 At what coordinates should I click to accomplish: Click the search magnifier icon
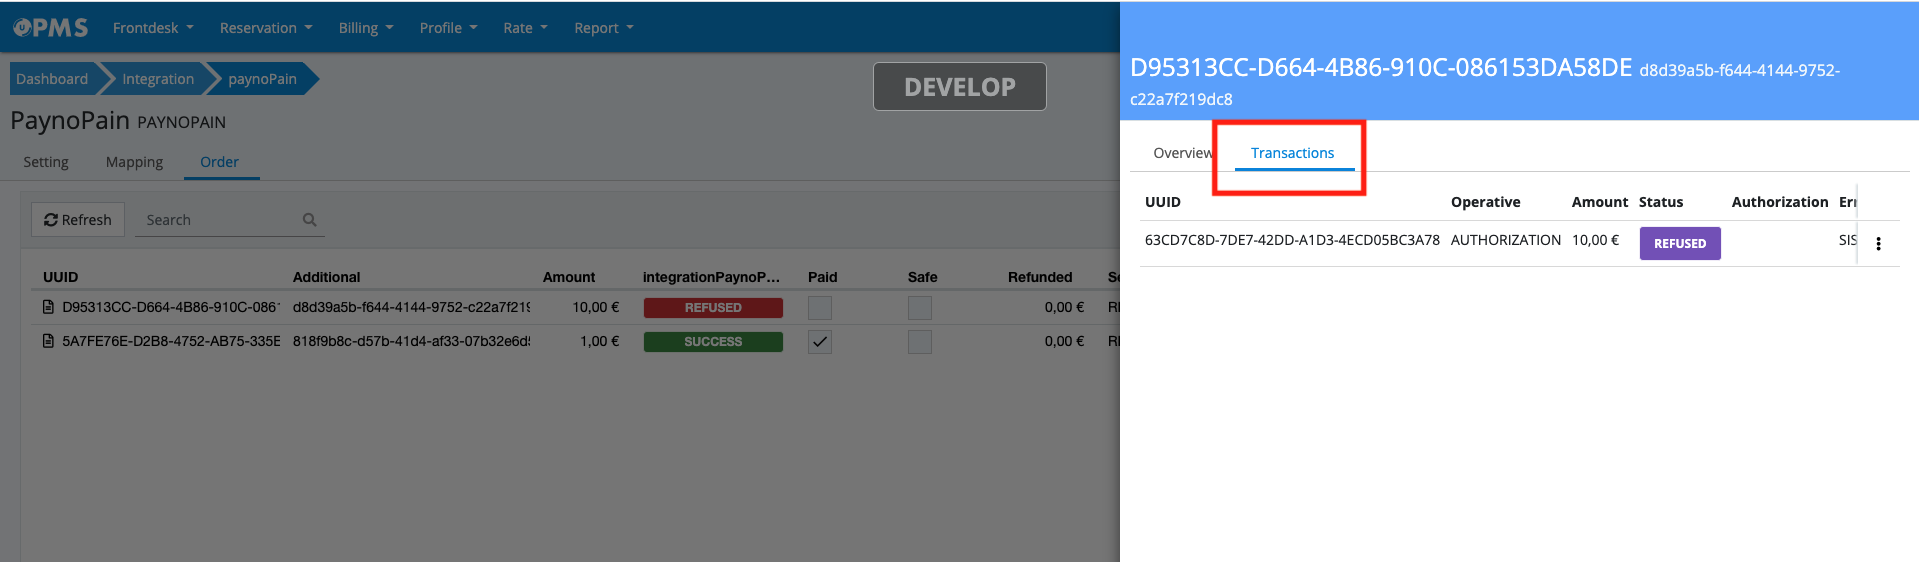pos(310,220)
